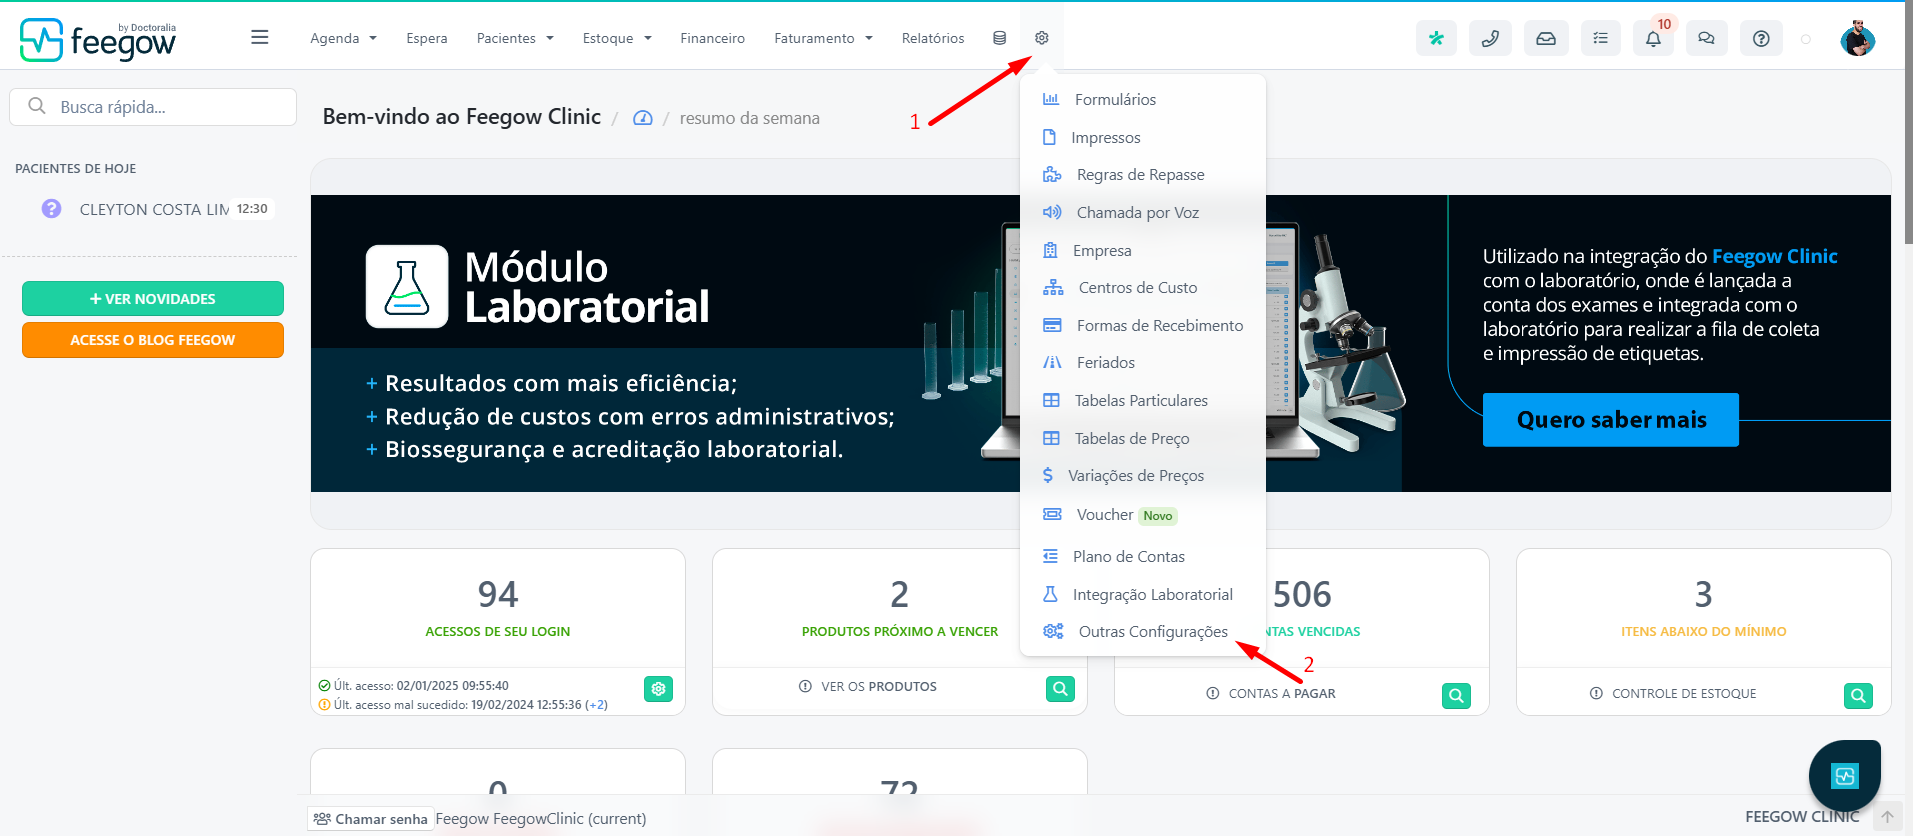Open notifications bell with 10 badge
The width and height of the screenshot is (1913, 836).
(1654, 38)
